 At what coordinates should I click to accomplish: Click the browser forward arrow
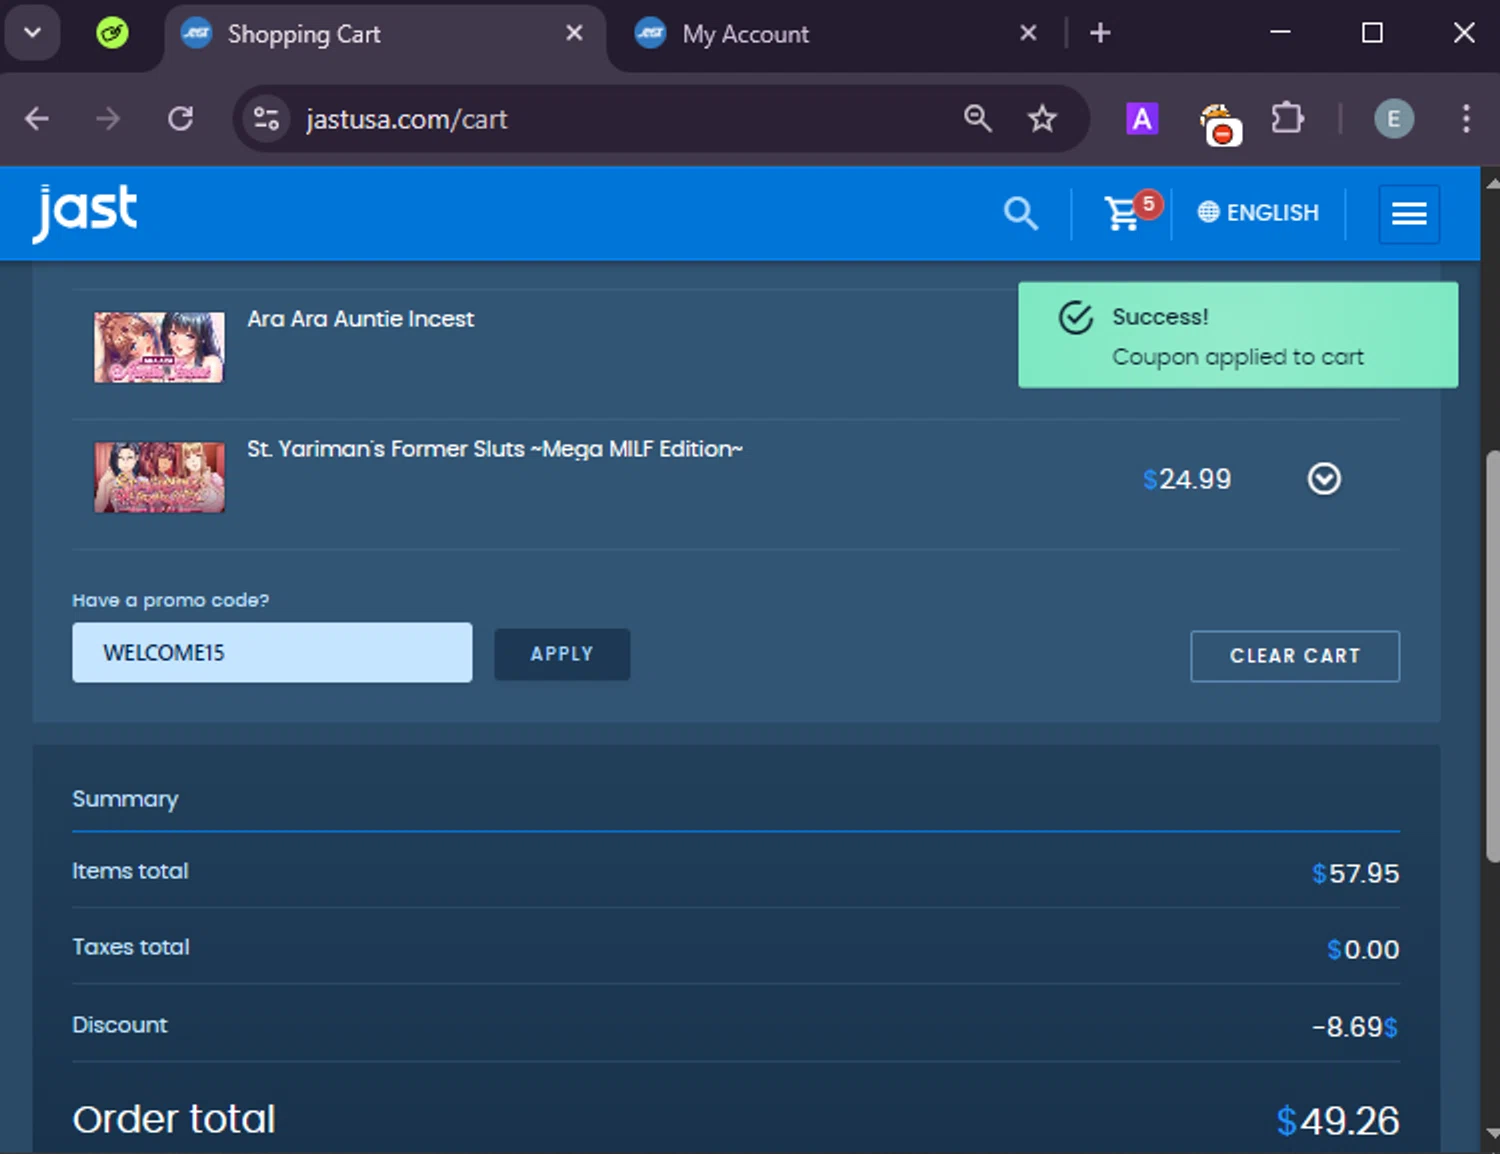[107, 119]
